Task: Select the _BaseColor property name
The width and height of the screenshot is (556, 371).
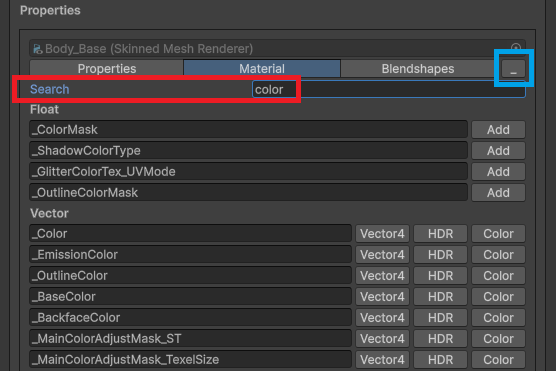Action: click(190, 297)
